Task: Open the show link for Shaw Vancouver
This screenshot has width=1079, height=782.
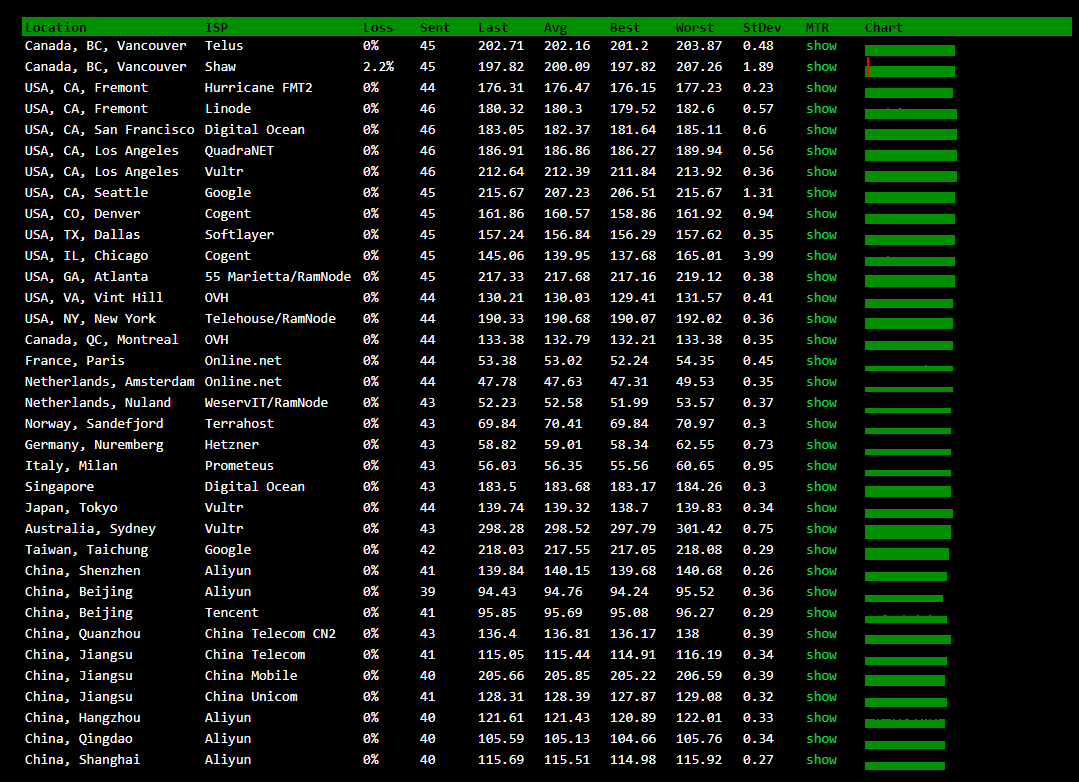Action: [x=821, y=67]
